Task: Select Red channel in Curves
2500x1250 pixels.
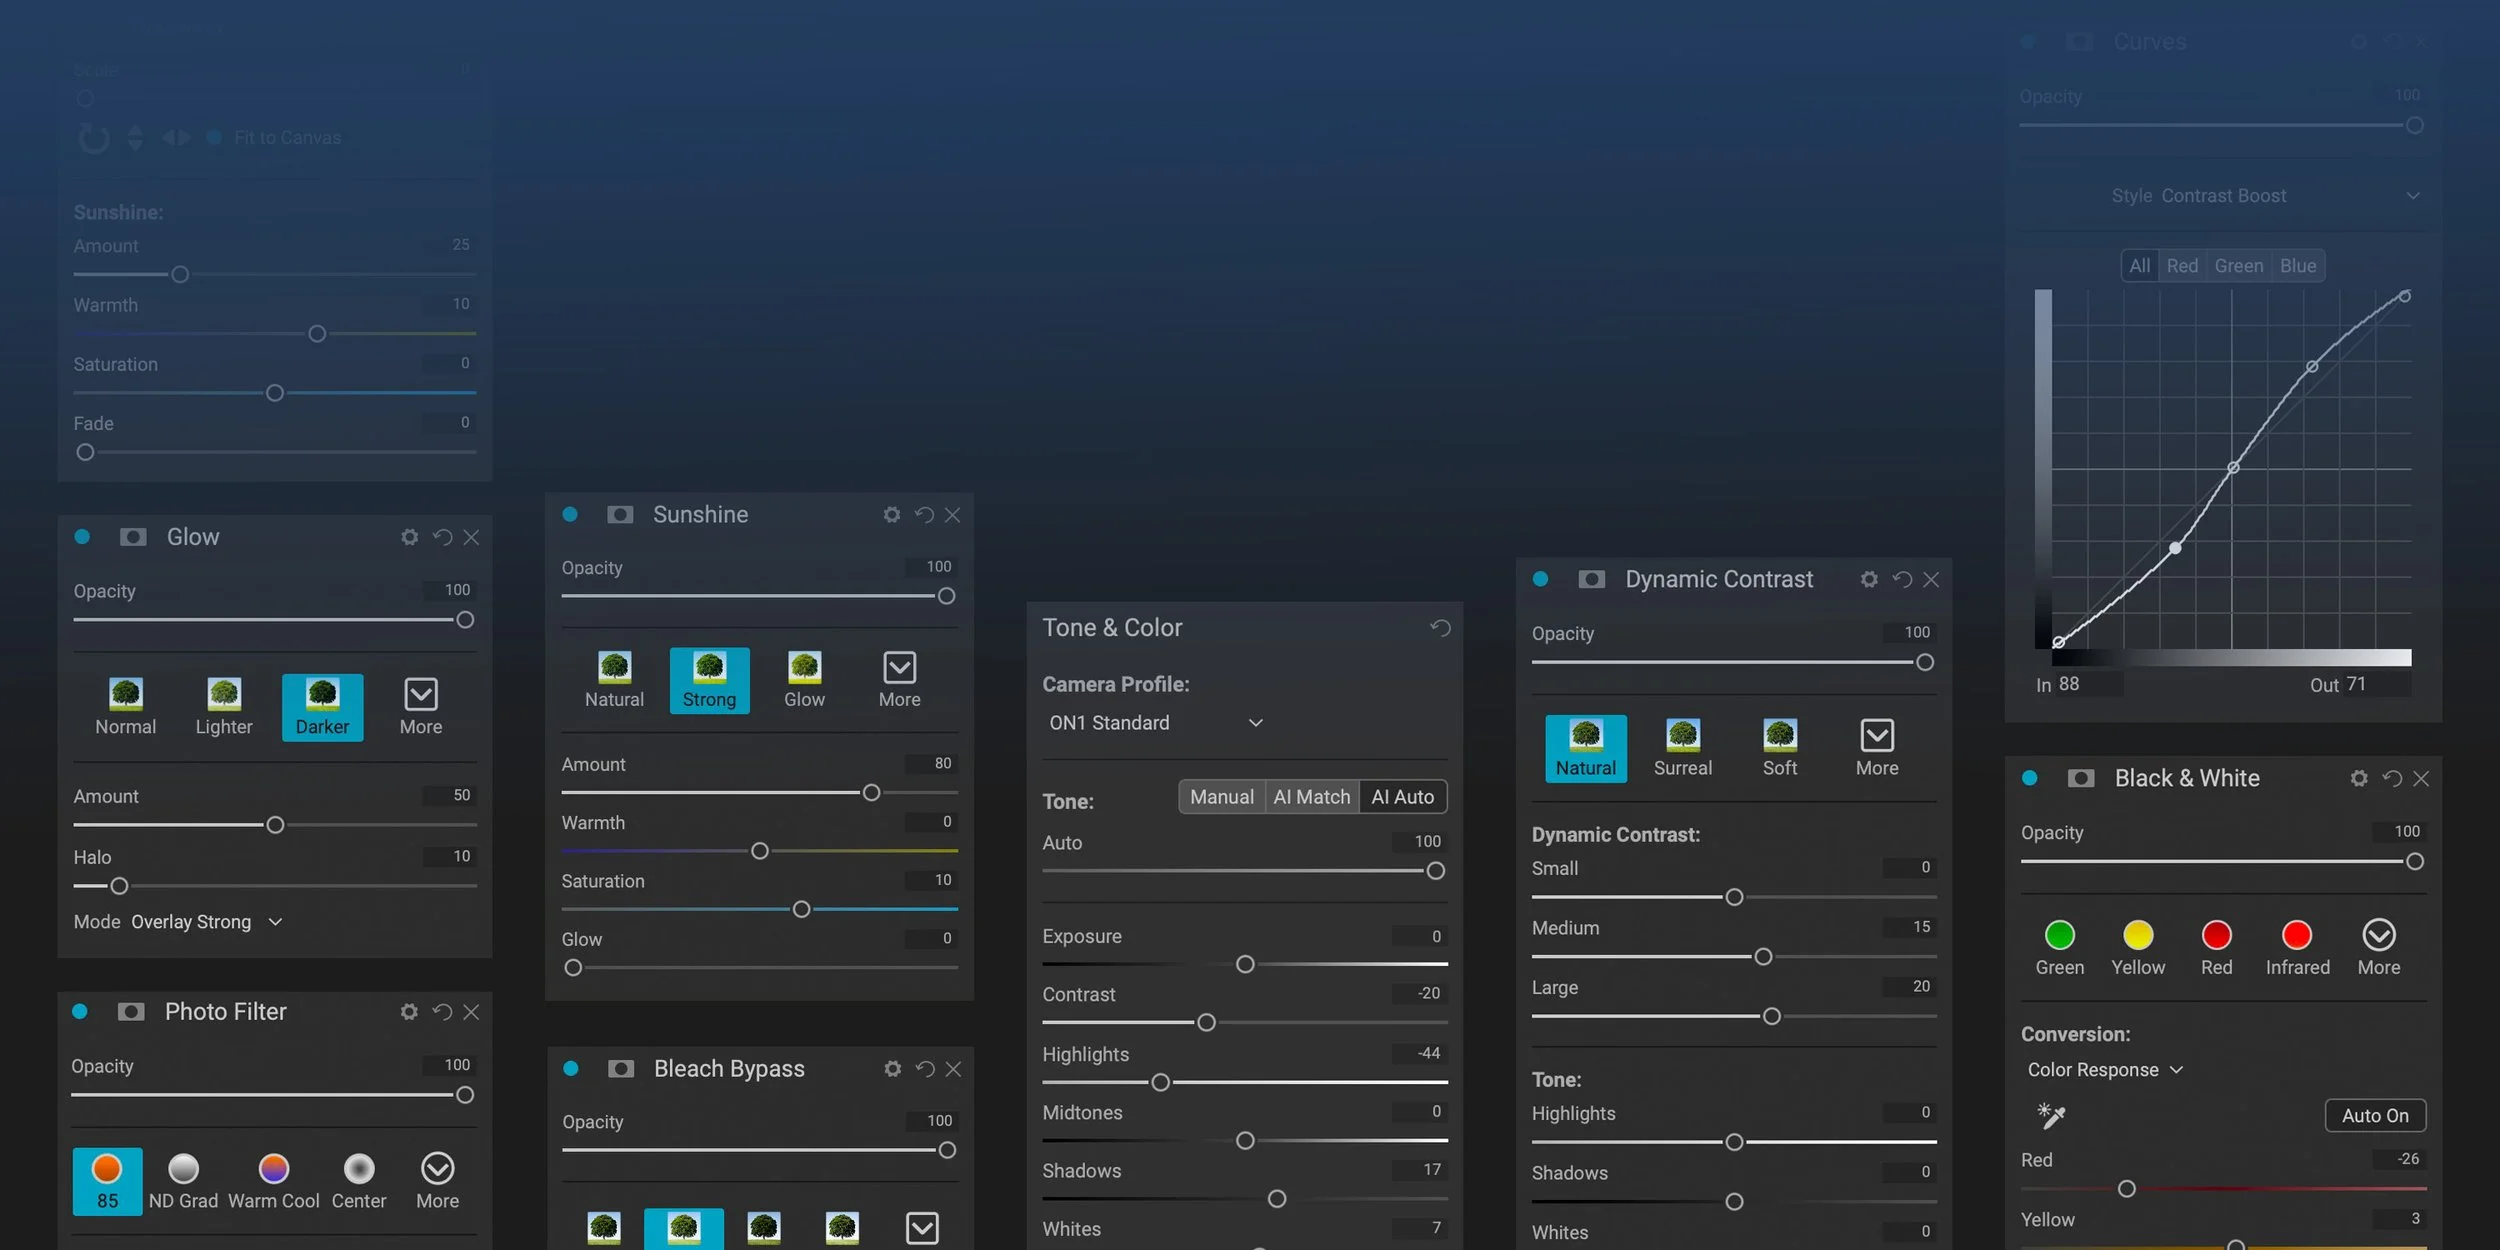Action: point(2182,266)
